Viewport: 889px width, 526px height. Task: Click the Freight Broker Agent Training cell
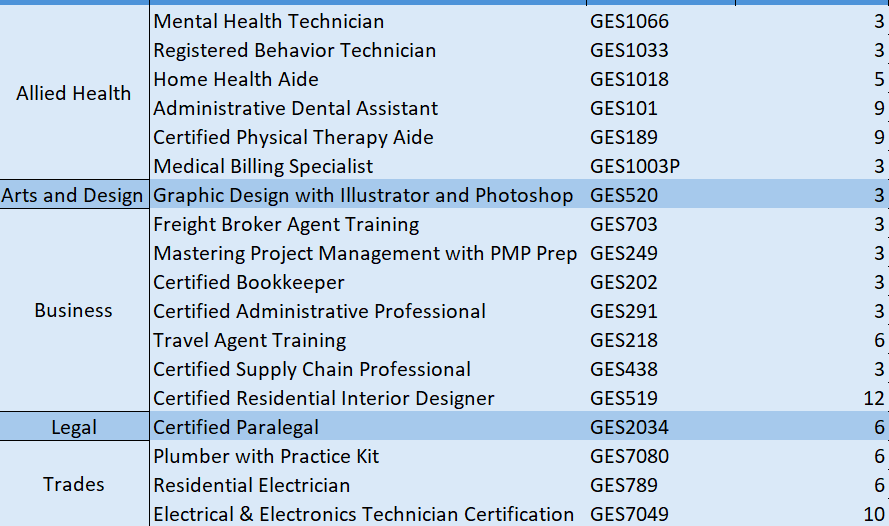pyautogui.click(x=368, y=224)
